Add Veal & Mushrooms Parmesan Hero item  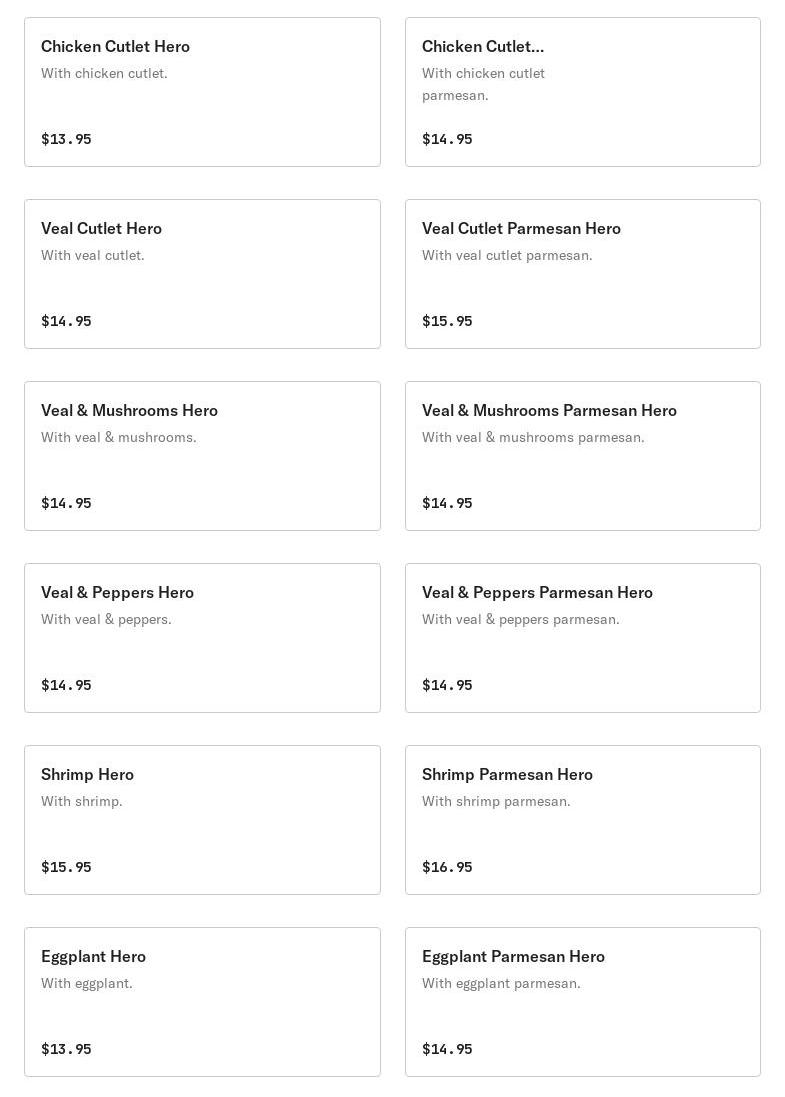(582, 456)
